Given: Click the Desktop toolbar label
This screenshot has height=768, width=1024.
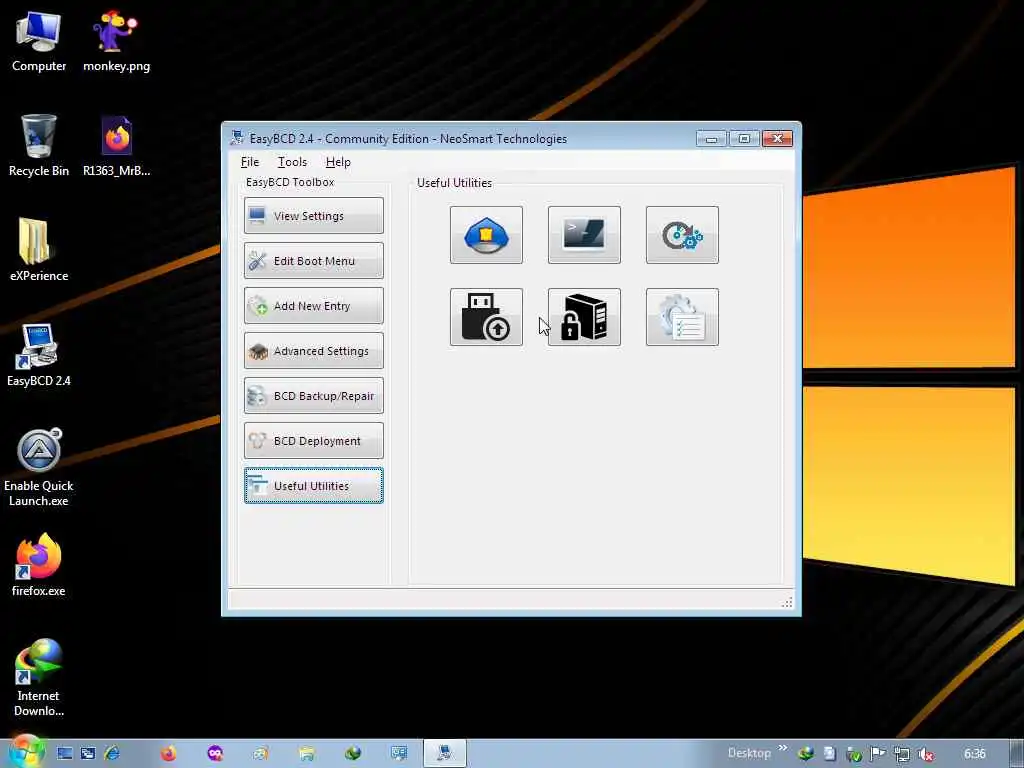Looking at the screenshot, I should click(x=749, y=753).
